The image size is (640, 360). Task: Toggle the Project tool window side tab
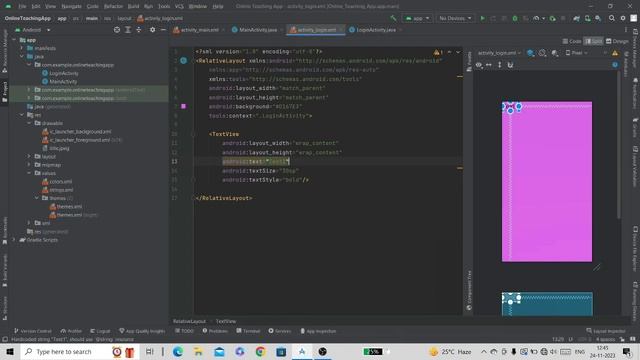[4, 93]
